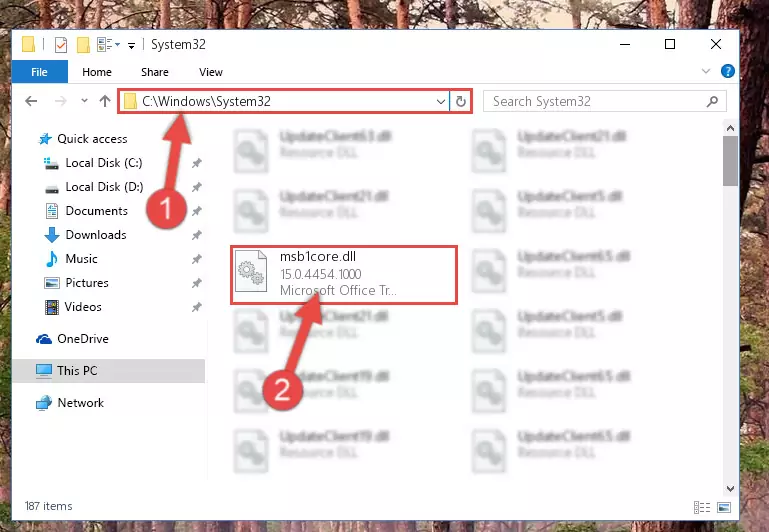Switch to the View ribbon tab
The height and width of the screenshot is (532, 769).
coord(211,72)
